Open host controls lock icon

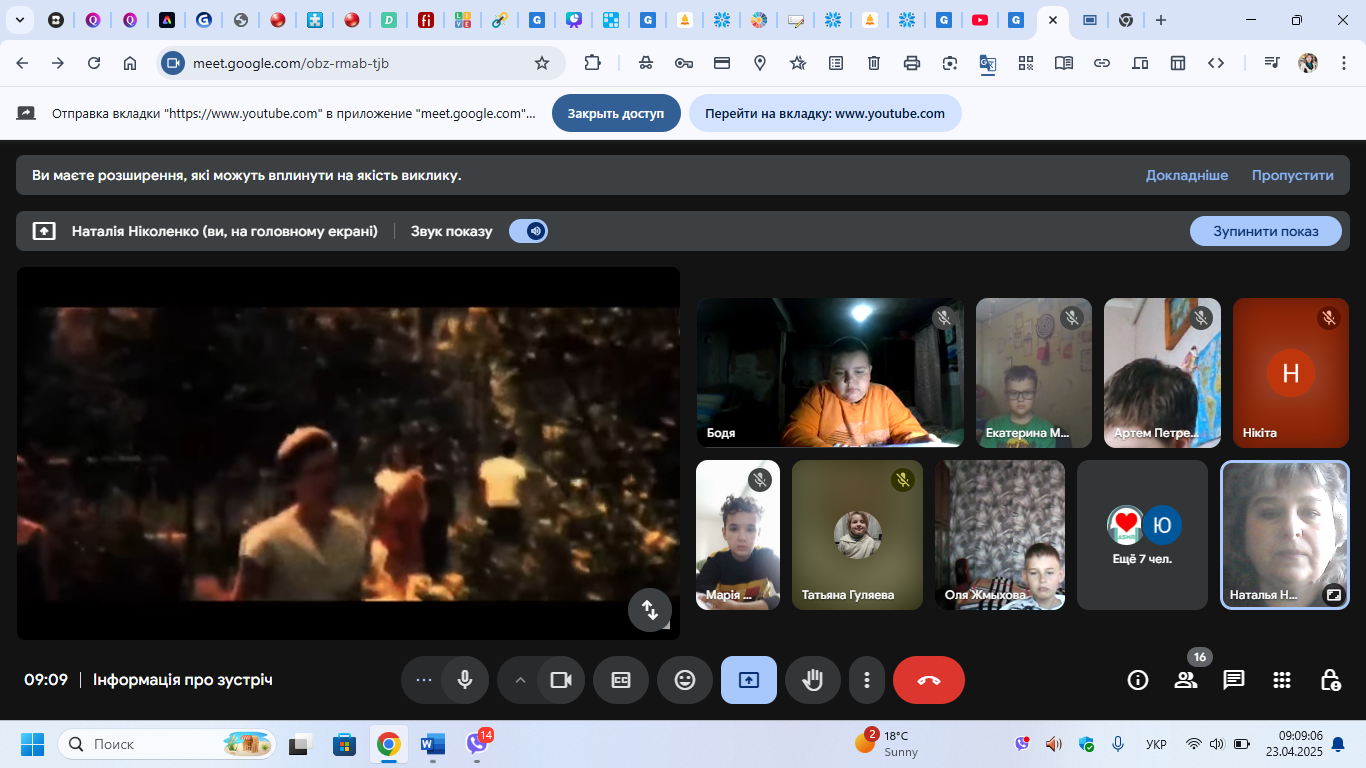tap(1330, 680)
